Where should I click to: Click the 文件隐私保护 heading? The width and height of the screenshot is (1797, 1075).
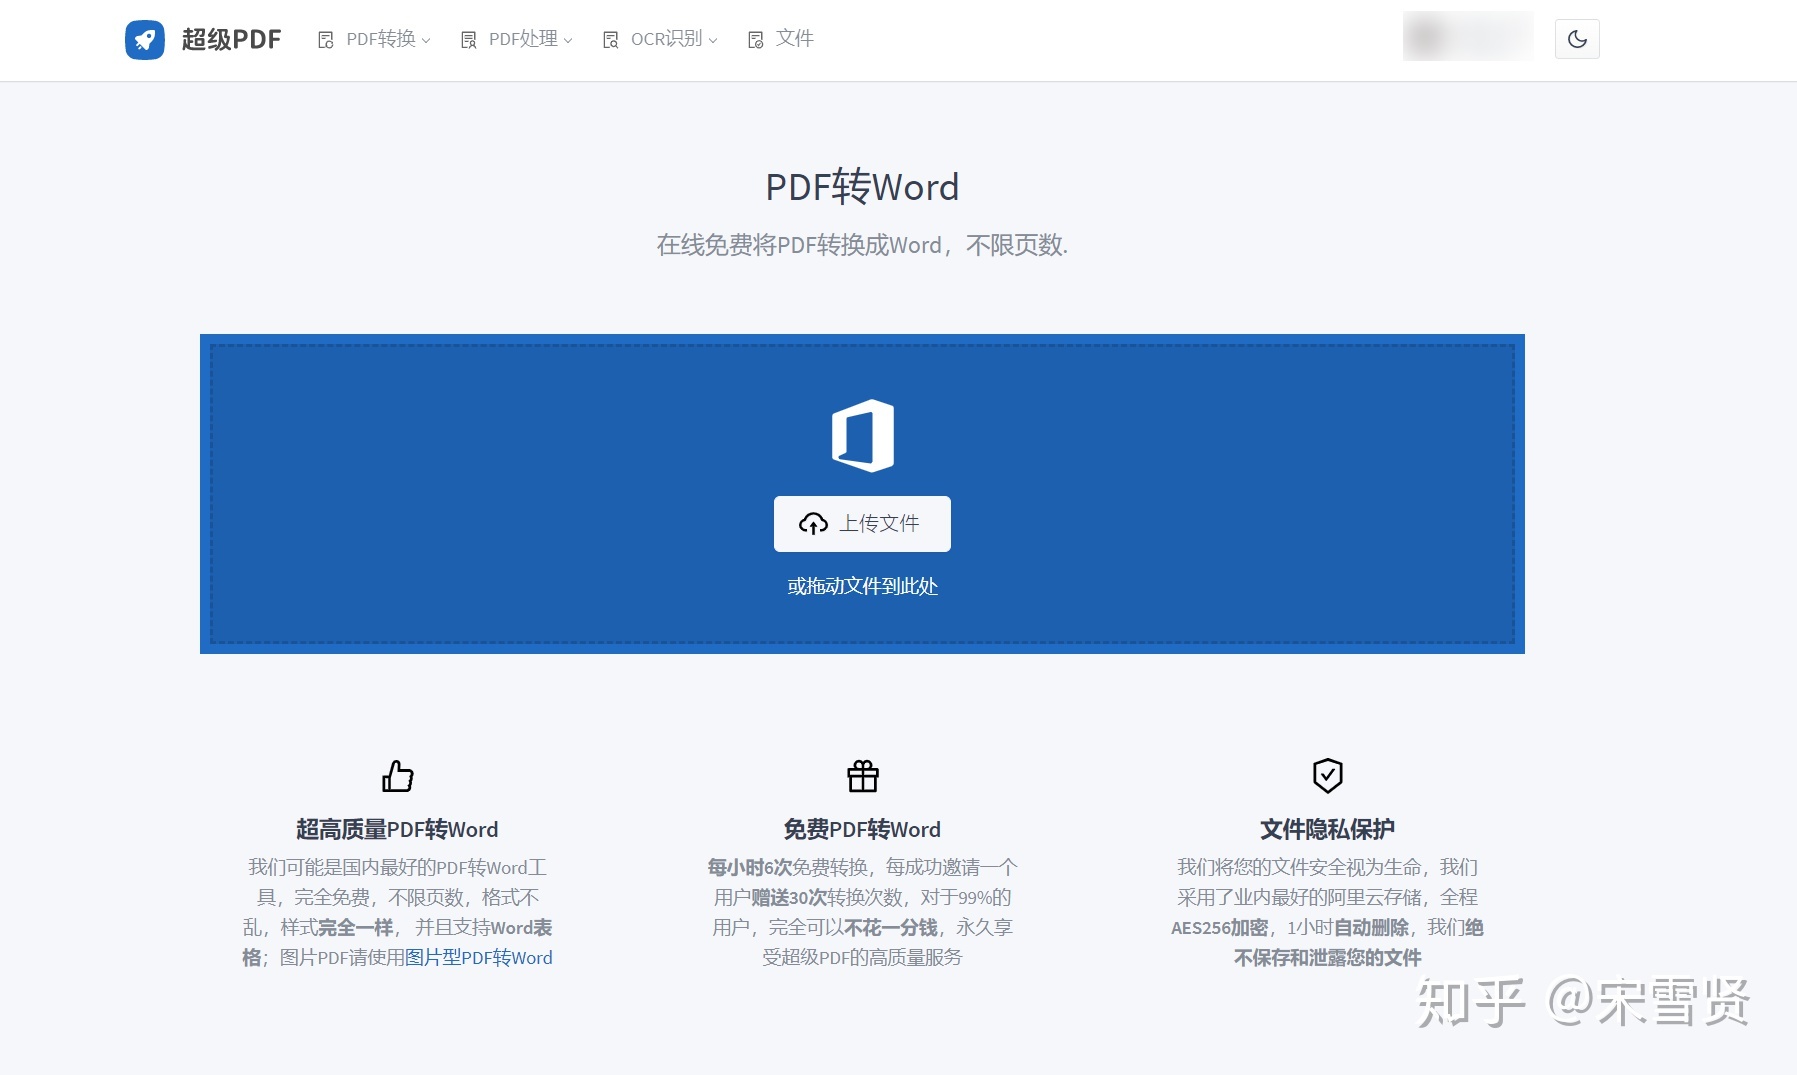pyautogui.click(x=1327, y=829)
